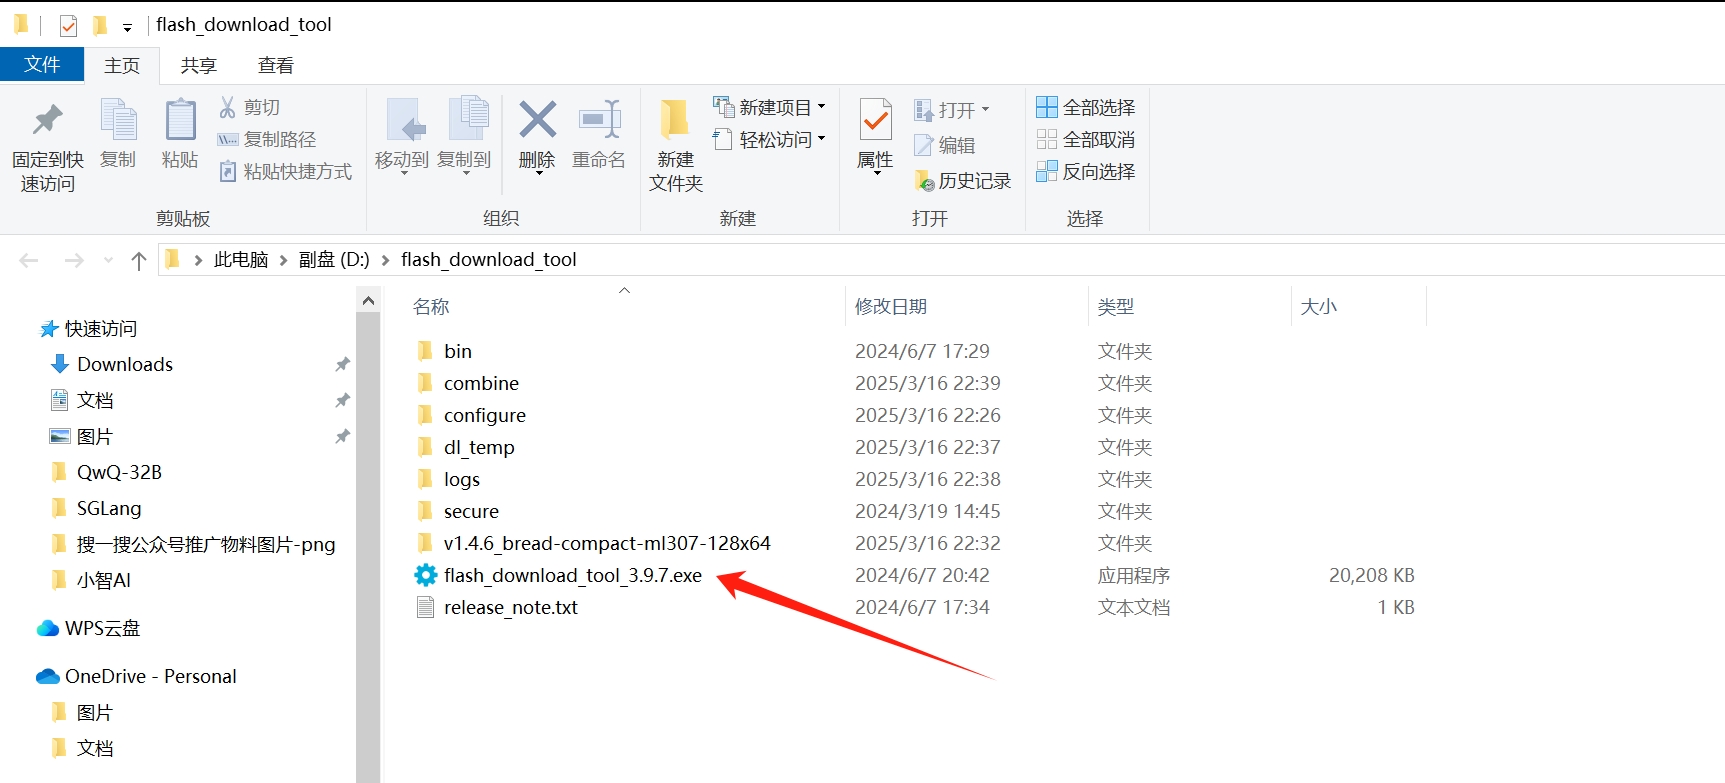Click the navigation pane scroll-up arrow
The width and height of the screenshot is (1725, 783).
(x=368, y=300)
